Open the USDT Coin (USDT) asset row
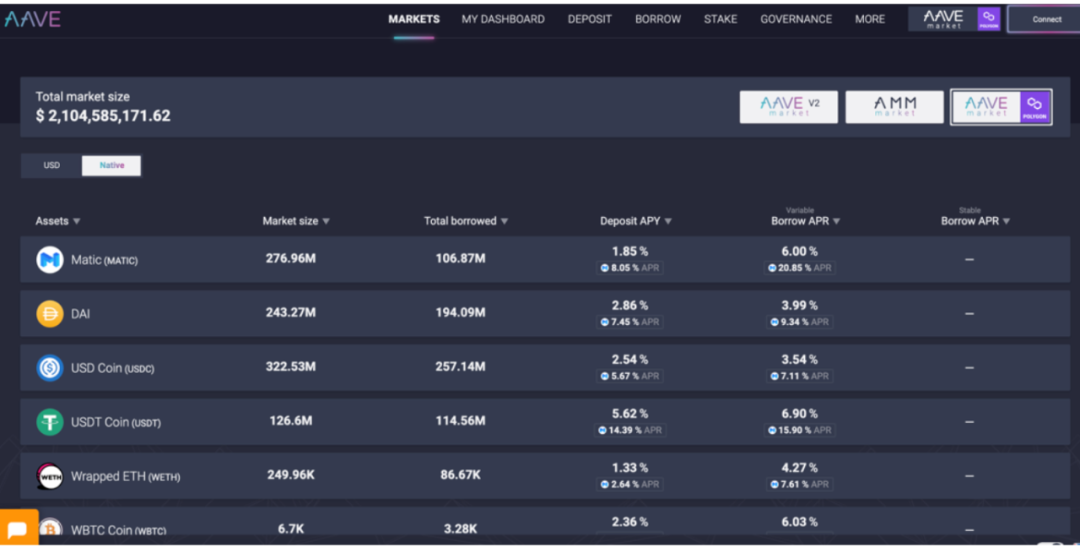Viewport: 1080px width, 547px height. click(545, 422)
